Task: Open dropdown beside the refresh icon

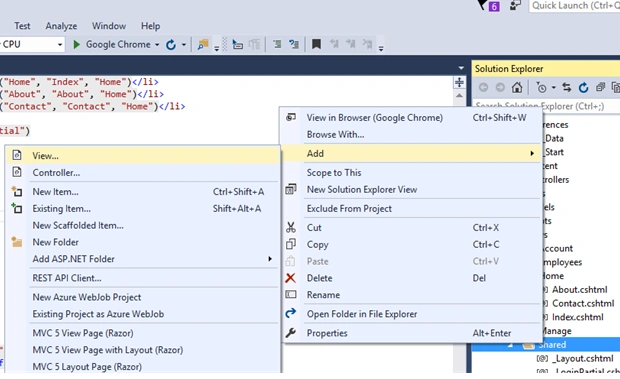Action: point(184,45)
